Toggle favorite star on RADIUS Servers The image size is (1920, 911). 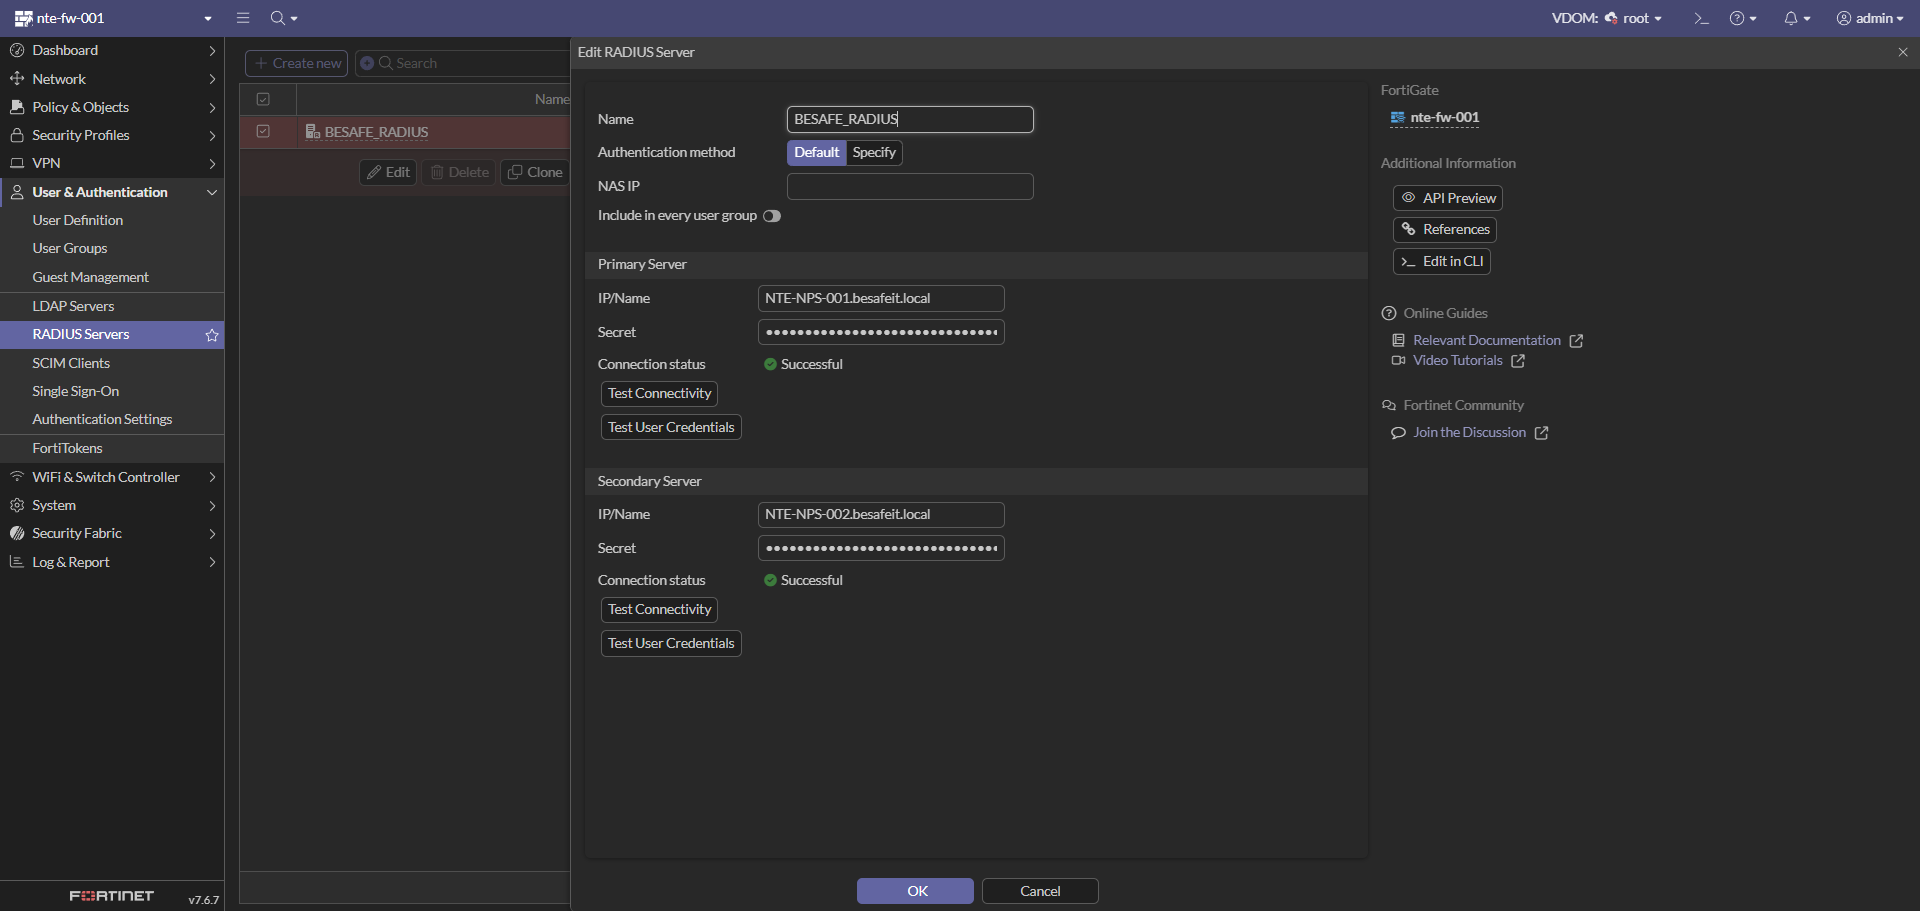pyautogui.click(x=212, y=335)
